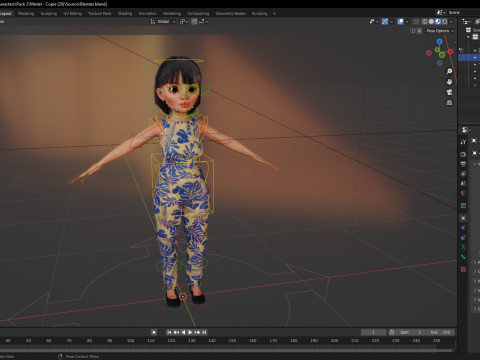Toggle snapping magnet in viewport header
The height and width of the screenshot is (360, 480).
194,21
